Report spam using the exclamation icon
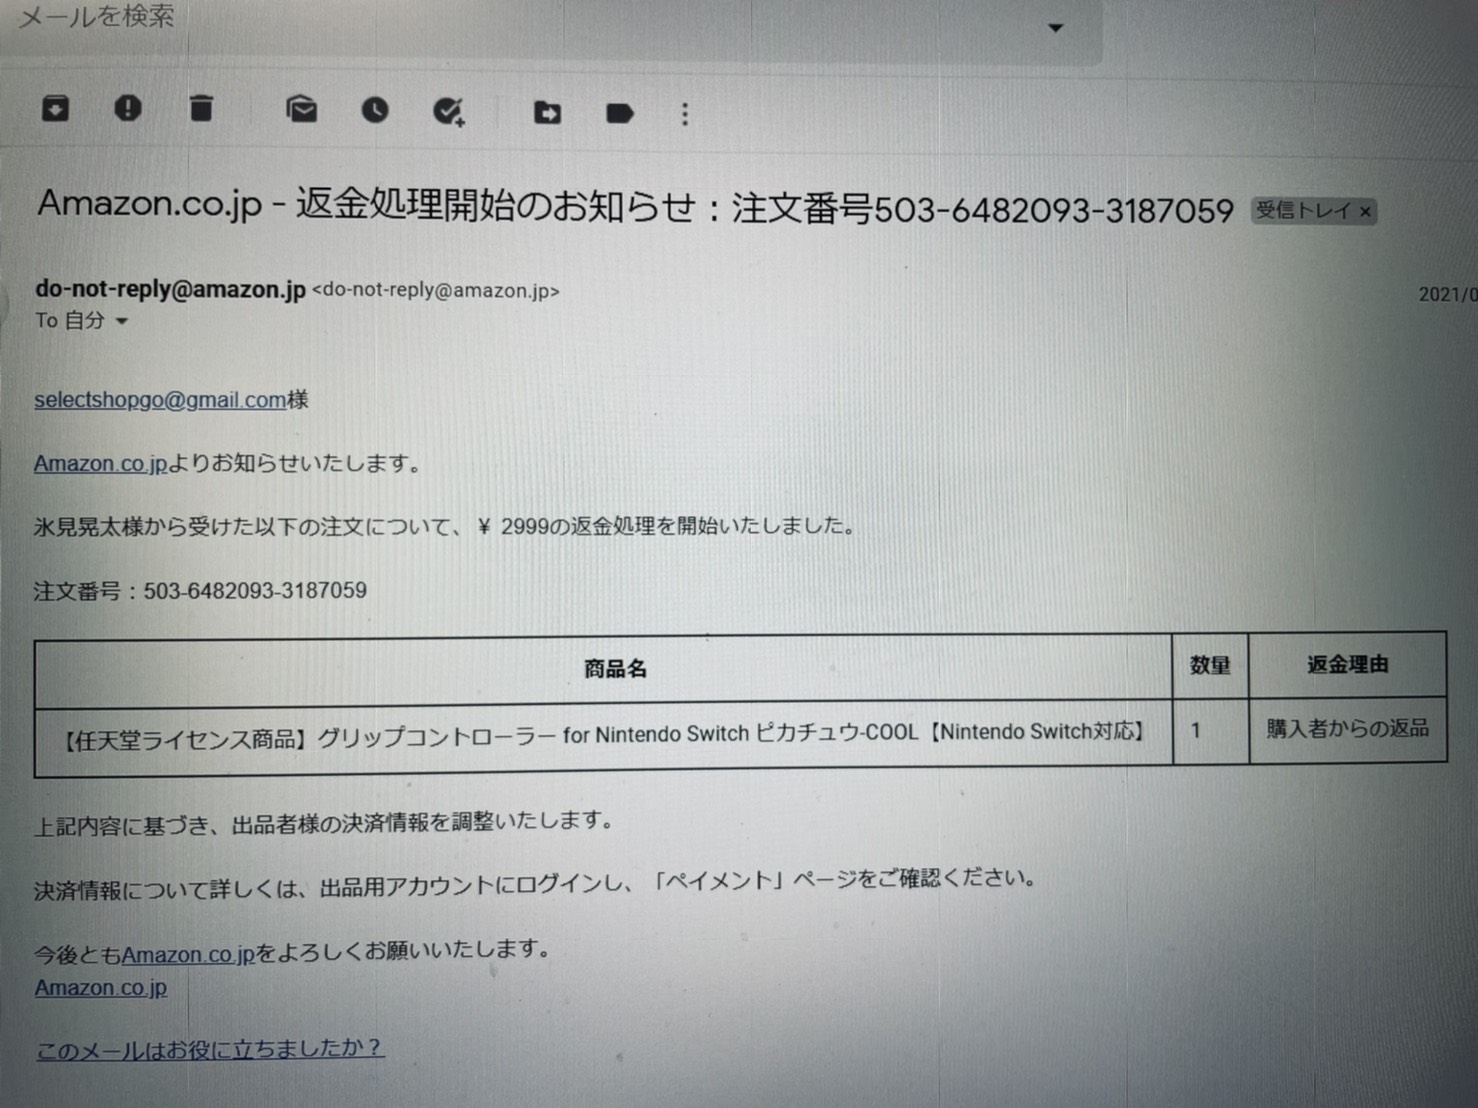The width and height of the screenshot is (1478, 1108). (x=128, y=107)
